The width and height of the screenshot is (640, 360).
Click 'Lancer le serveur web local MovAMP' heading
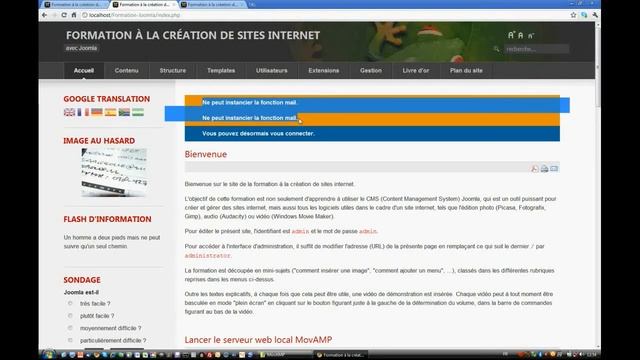(258, 340)
